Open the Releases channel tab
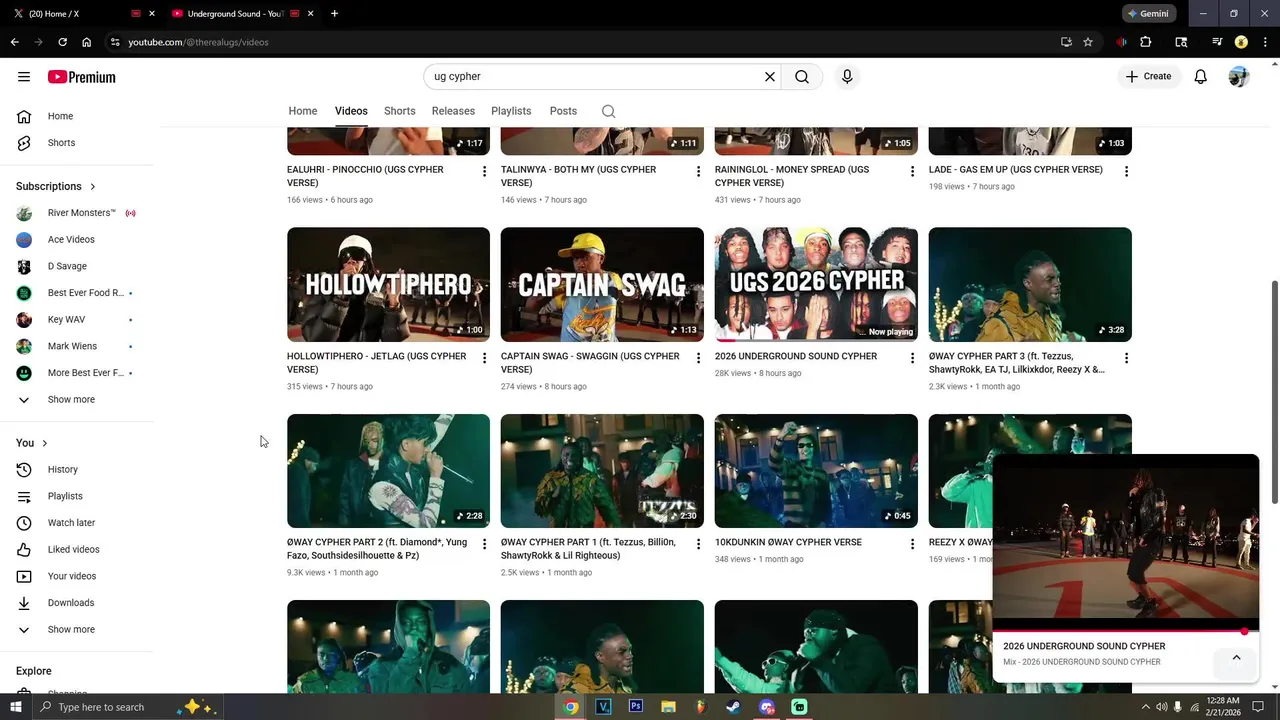The width and height of the screenshot is (1280, 720). pos(453,111)
